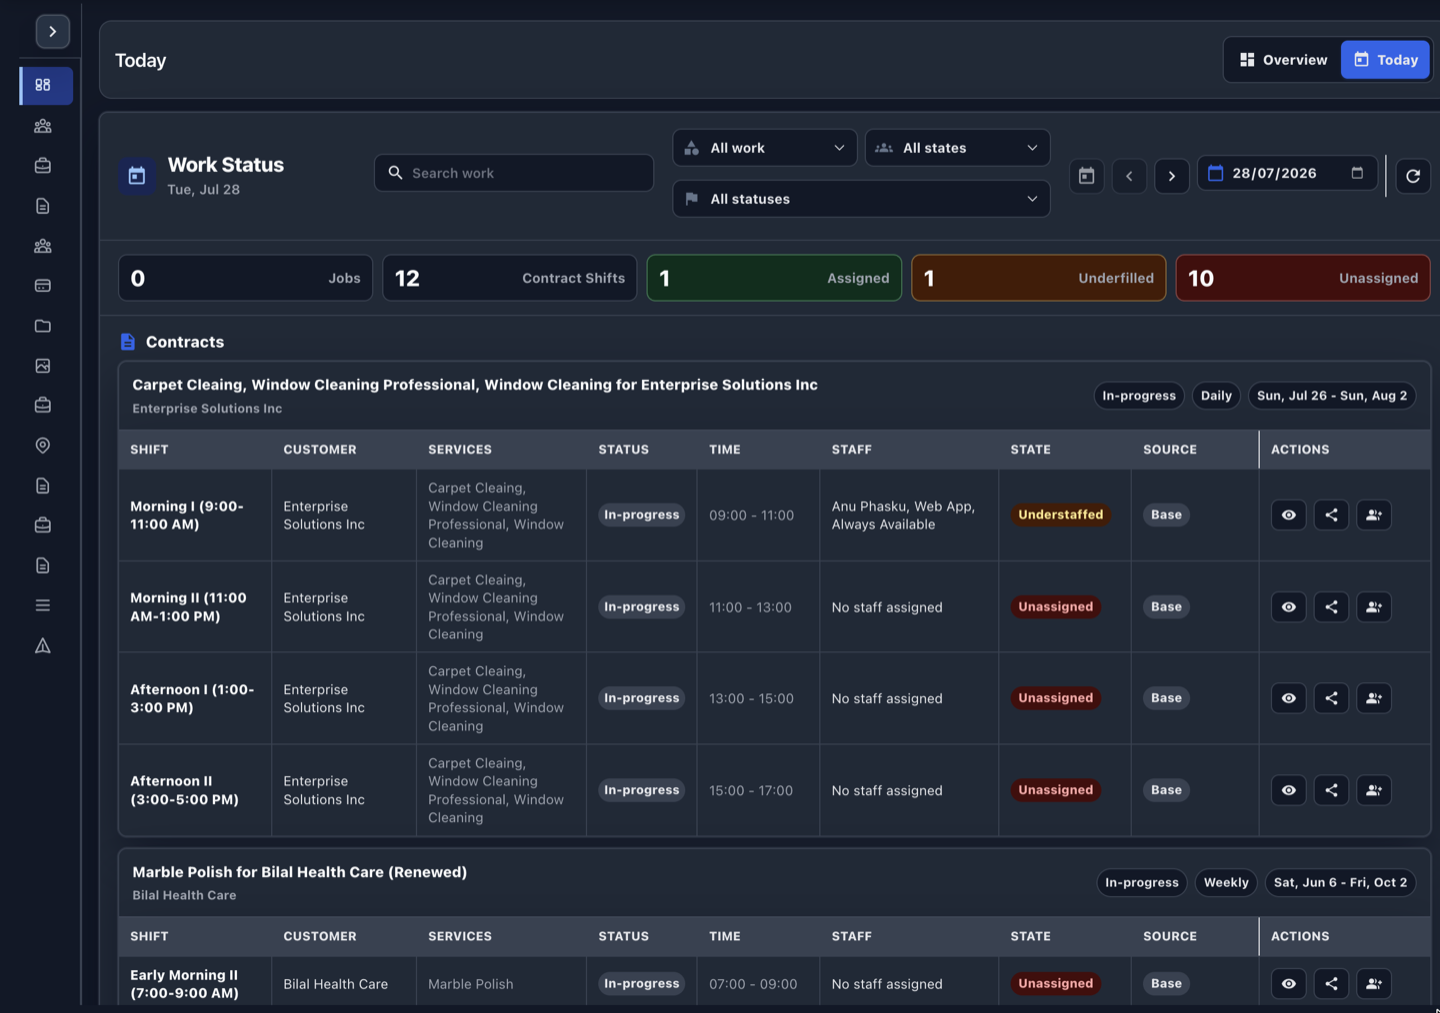Focus the Search work field
Viewport: 1440px width, 1013px height.
click(x=514, y=173)
